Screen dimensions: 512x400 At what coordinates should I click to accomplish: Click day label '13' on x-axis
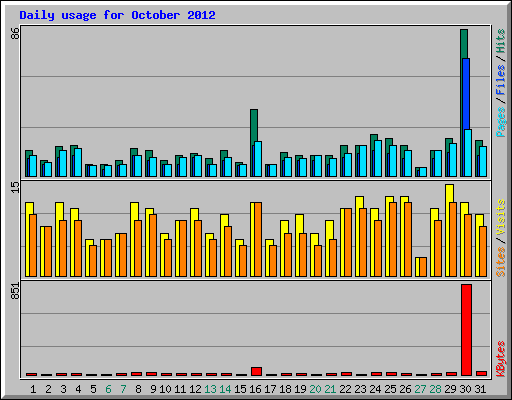210,389
